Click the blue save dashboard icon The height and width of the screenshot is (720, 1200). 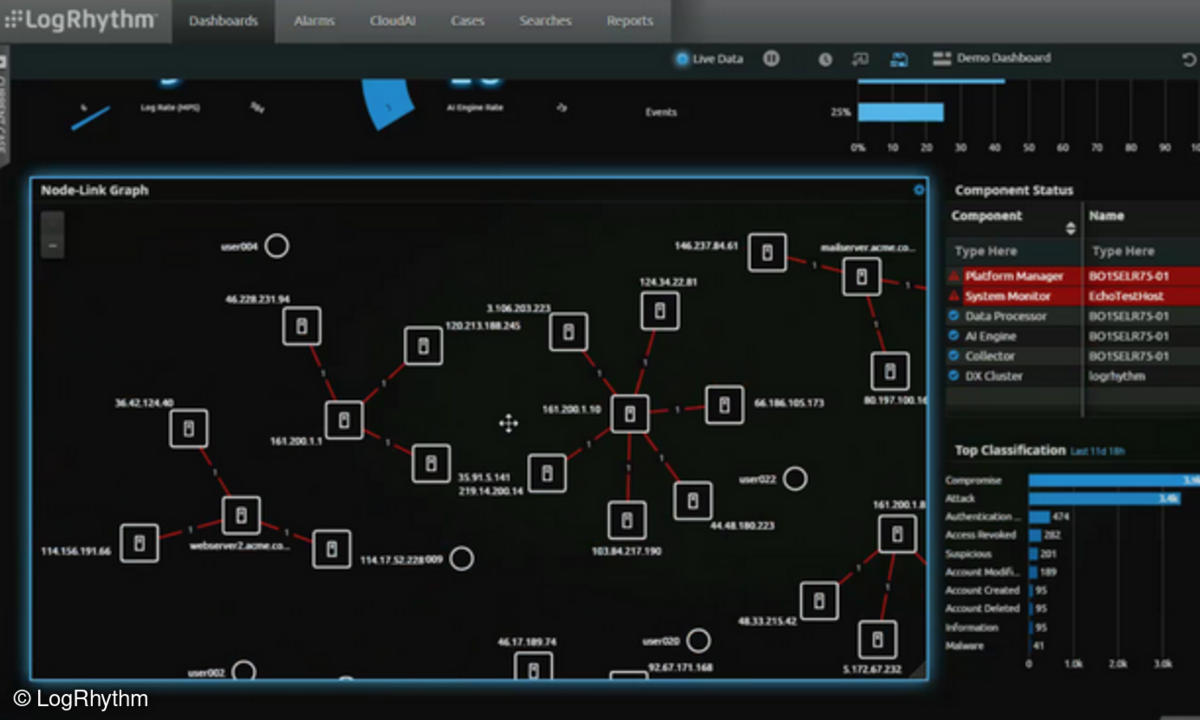[899, 59]
